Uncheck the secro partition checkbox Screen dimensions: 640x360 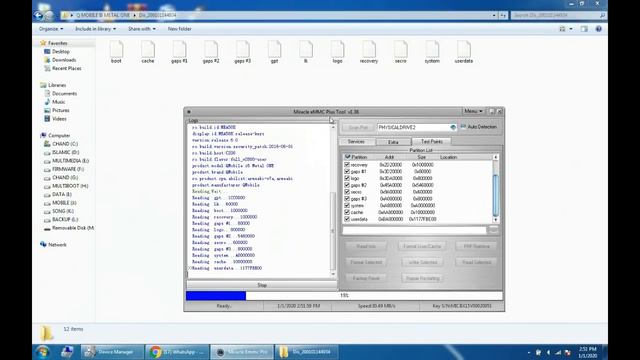pyautogui.click(x=347, y=191)
